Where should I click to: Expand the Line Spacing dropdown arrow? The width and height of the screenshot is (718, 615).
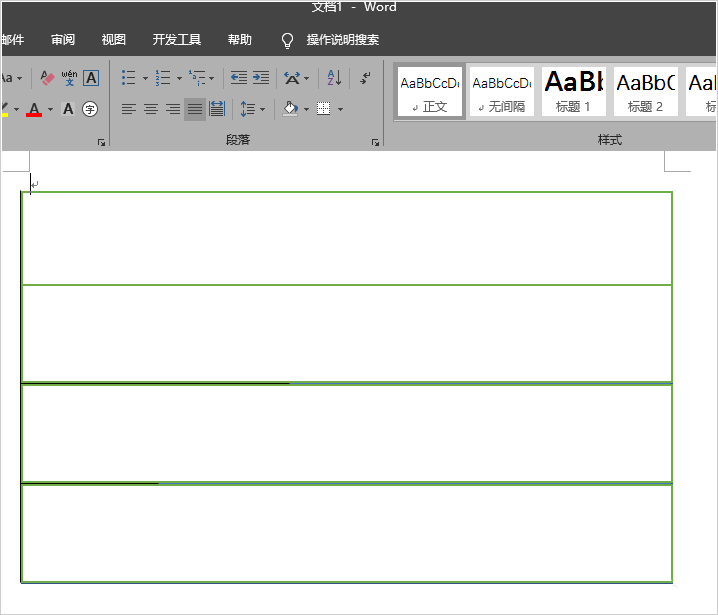[262, 109]
